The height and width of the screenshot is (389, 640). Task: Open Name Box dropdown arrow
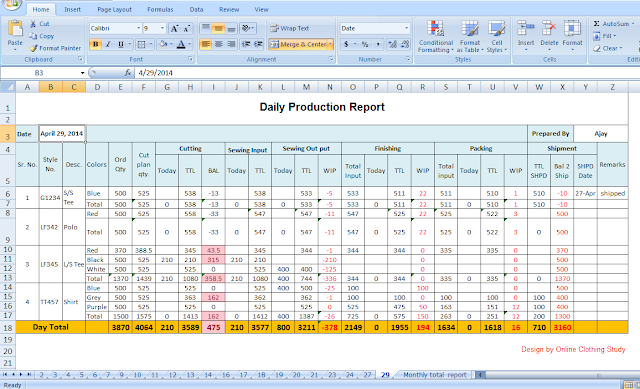(82, 73)
